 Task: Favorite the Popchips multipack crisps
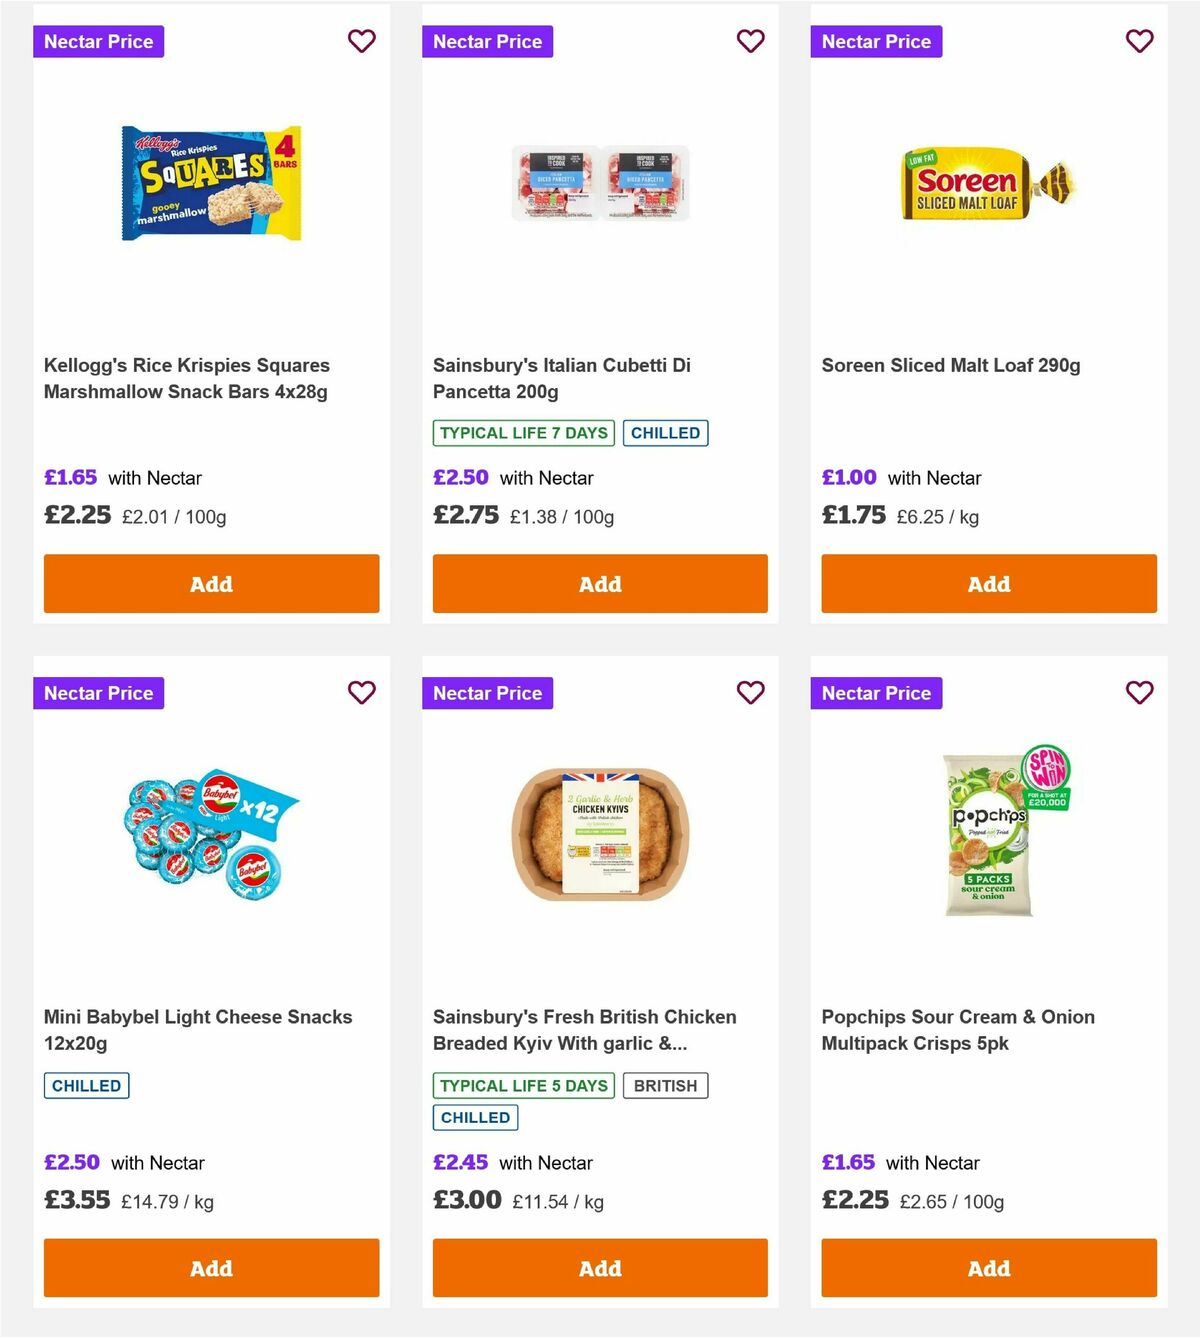coord(1139,692)
